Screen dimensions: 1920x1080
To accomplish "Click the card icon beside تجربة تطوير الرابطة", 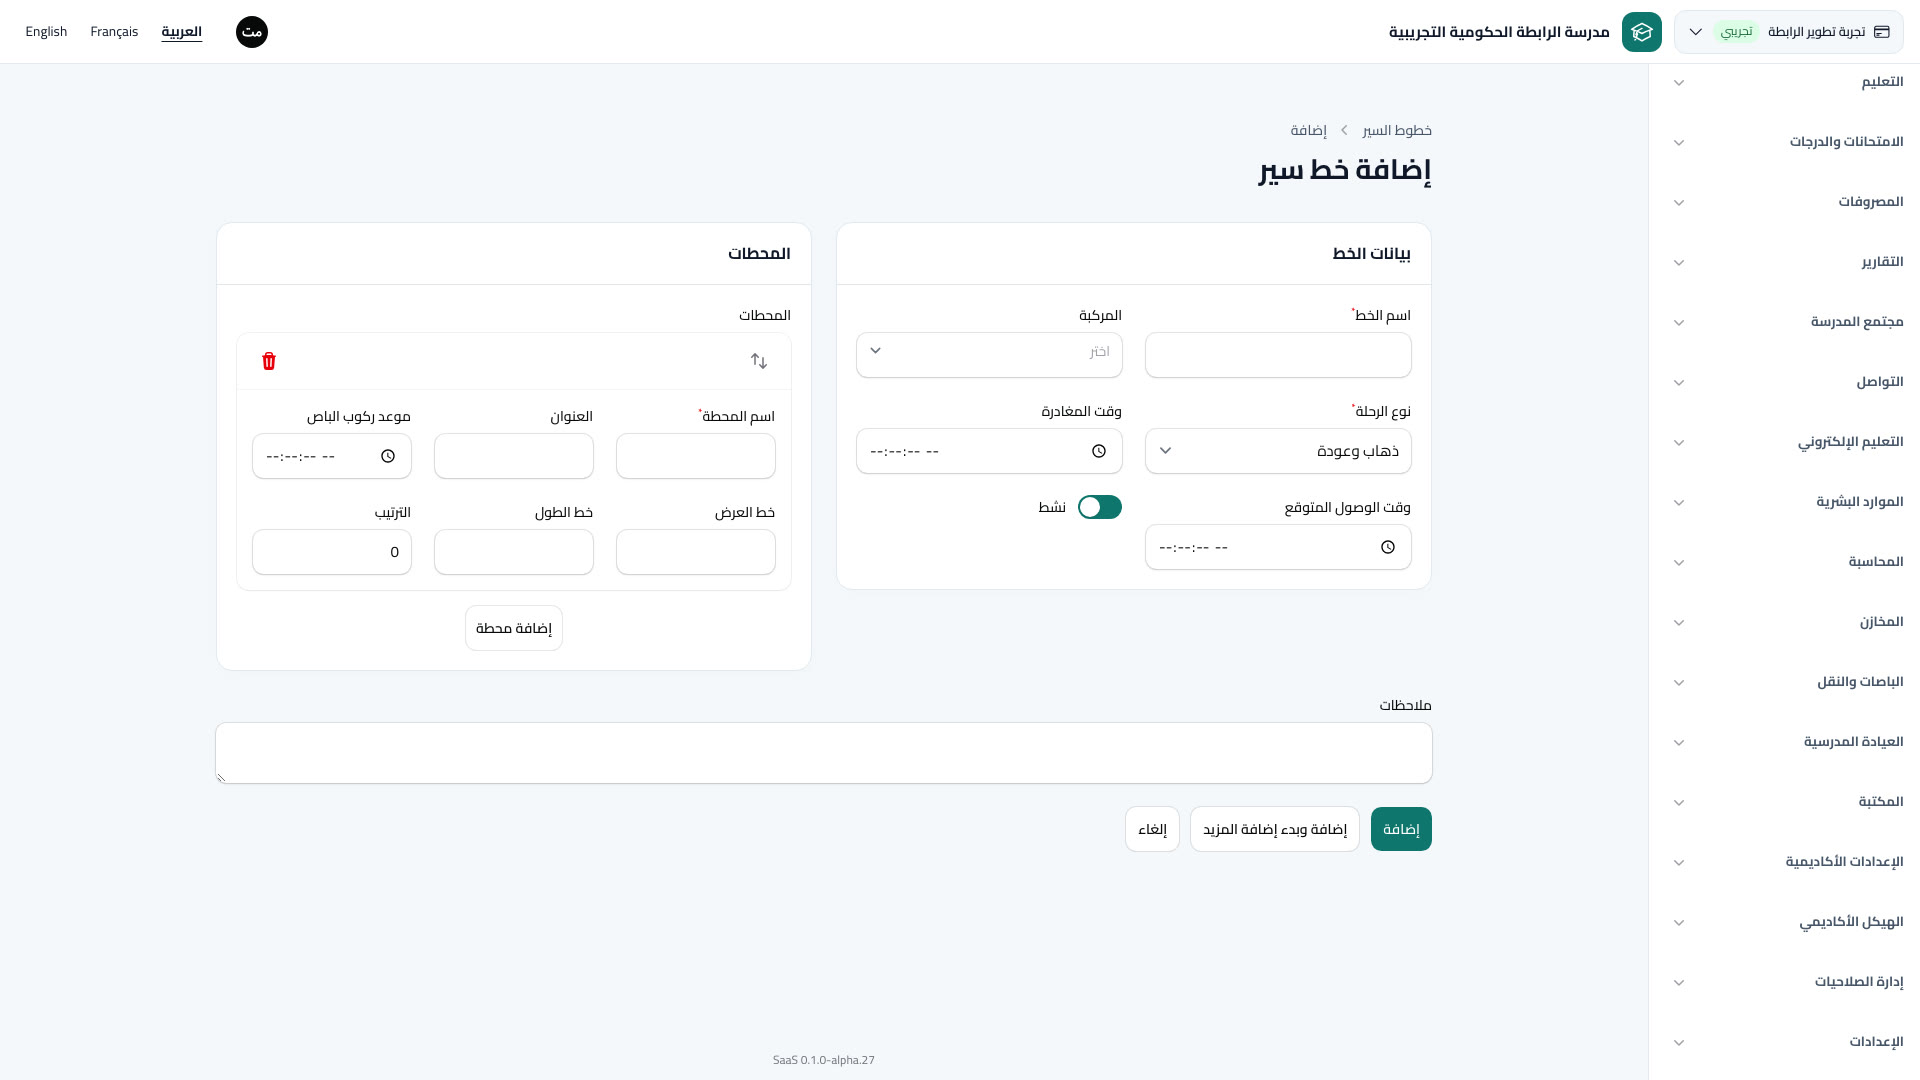I will click(x=1882, y=32).
